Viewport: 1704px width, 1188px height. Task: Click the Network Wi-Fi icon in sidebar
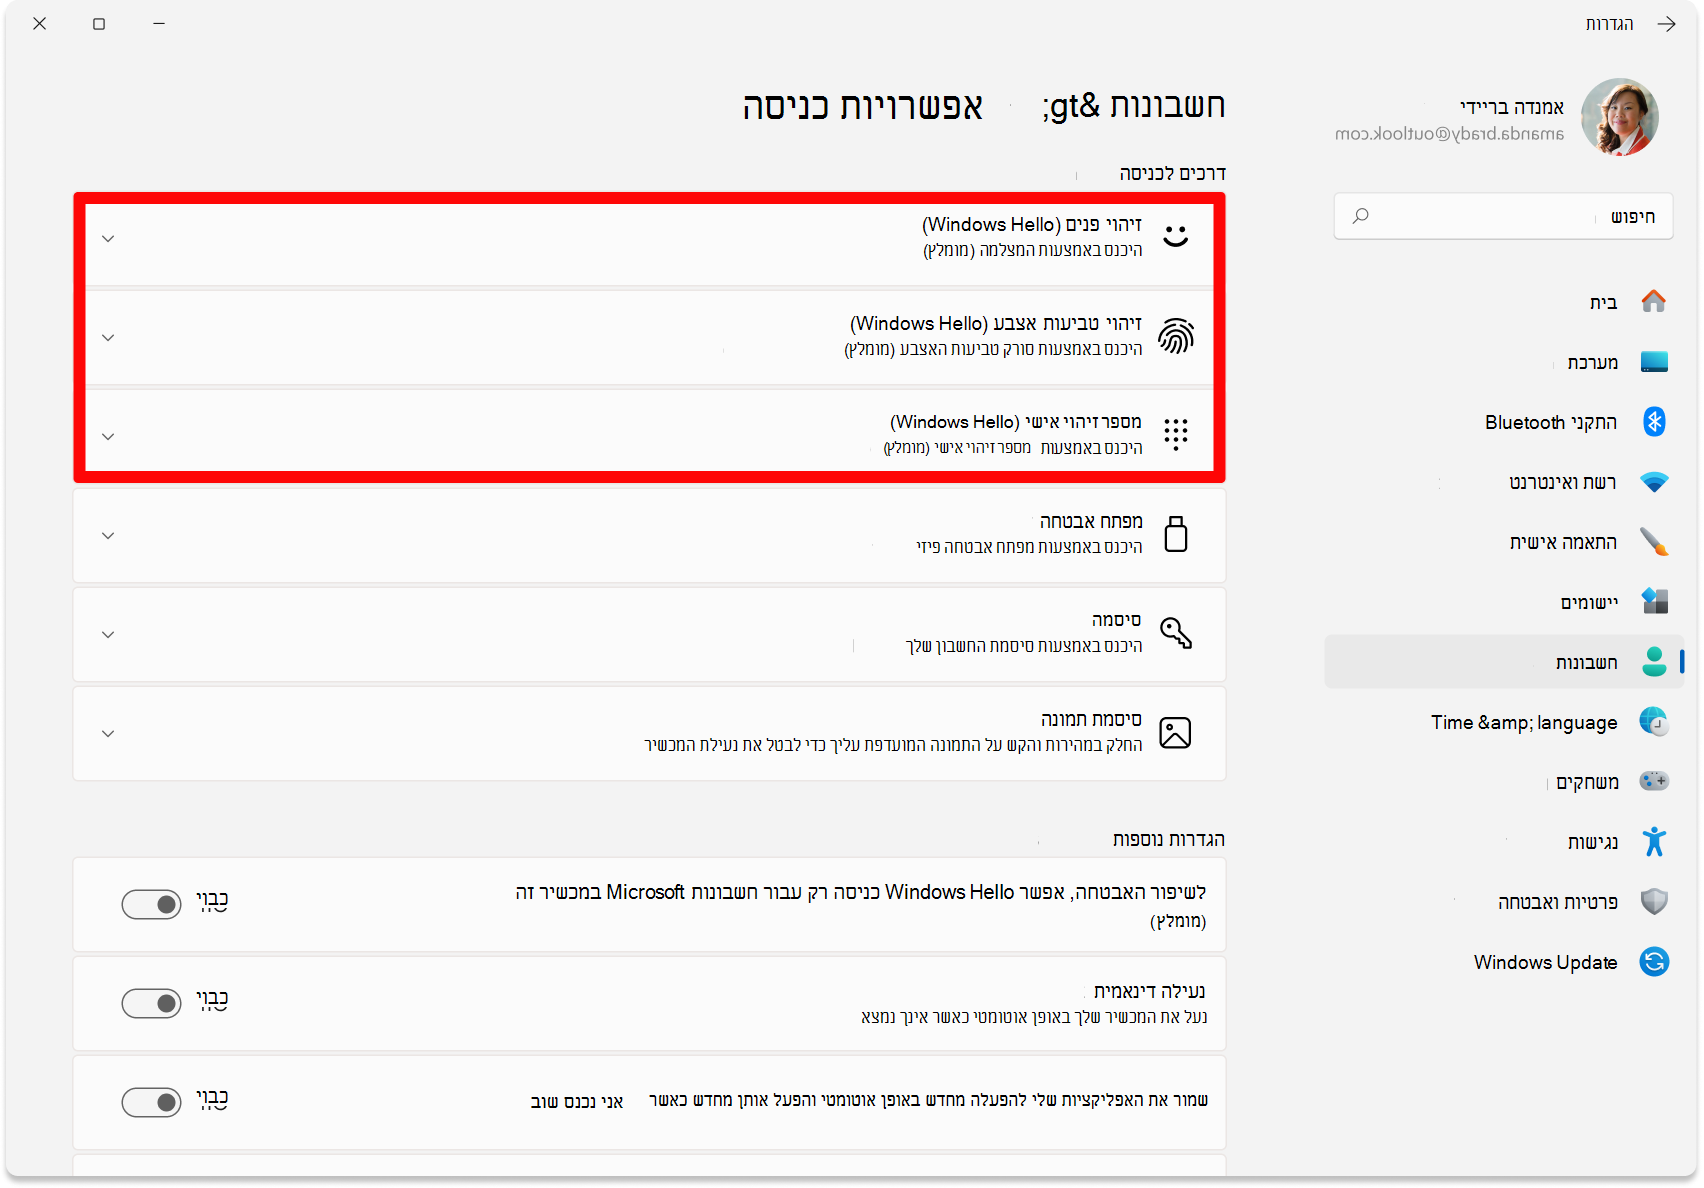pyautogui.click(x=1654, y=482)
